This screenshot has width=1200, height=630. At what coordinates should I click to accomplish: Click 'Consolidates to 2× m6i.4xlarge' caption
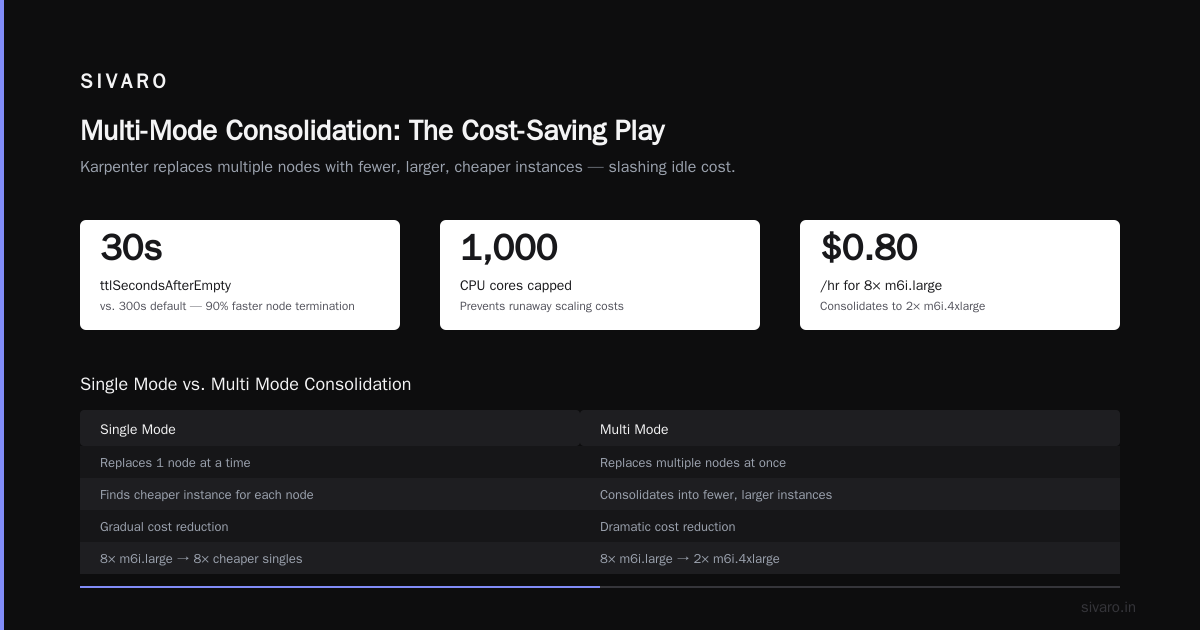coord(902,306)
